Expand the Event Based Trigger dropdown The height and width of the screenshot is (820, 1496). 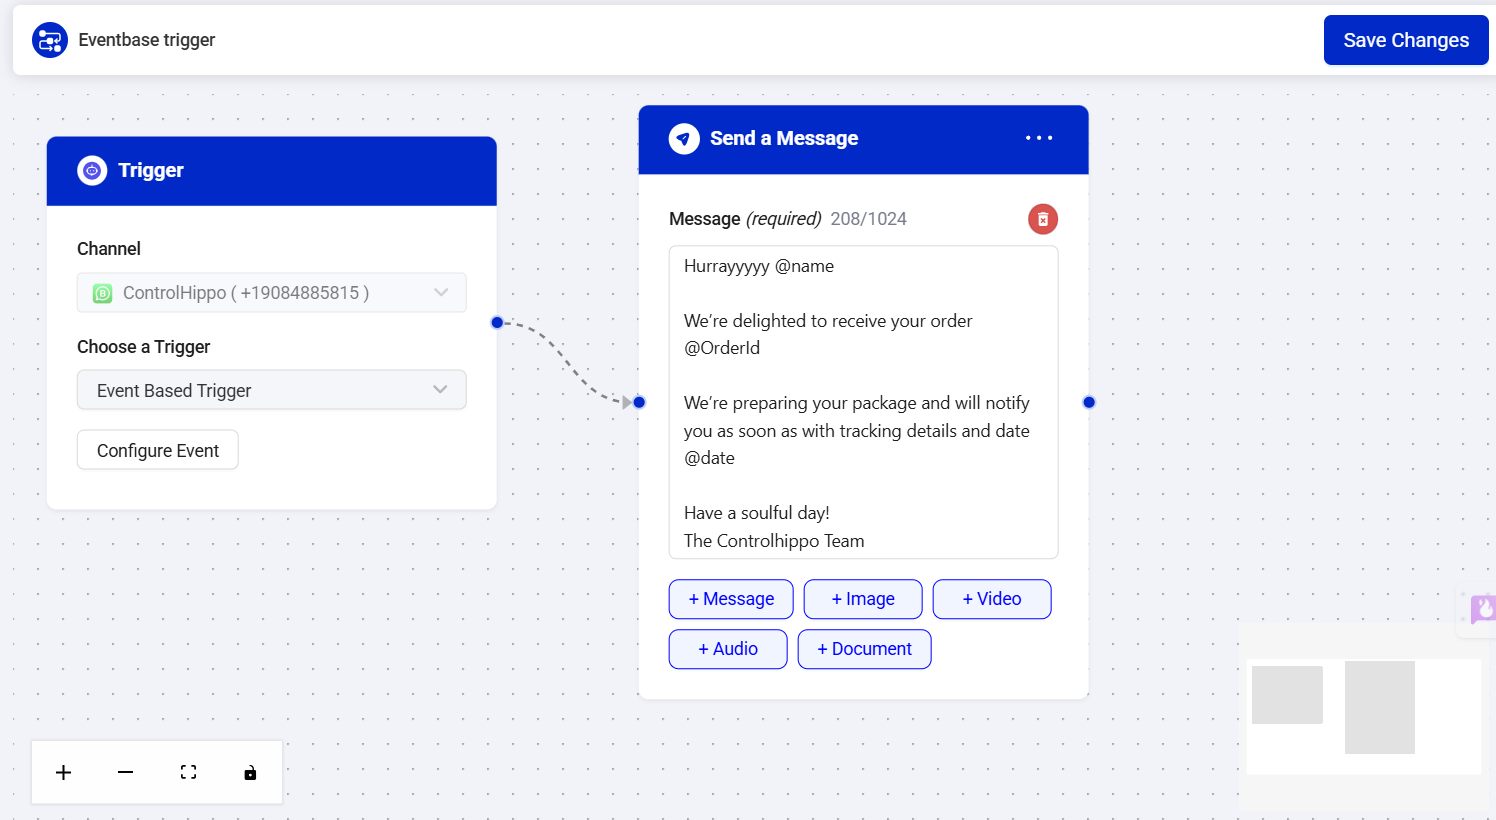pos(272,390)
